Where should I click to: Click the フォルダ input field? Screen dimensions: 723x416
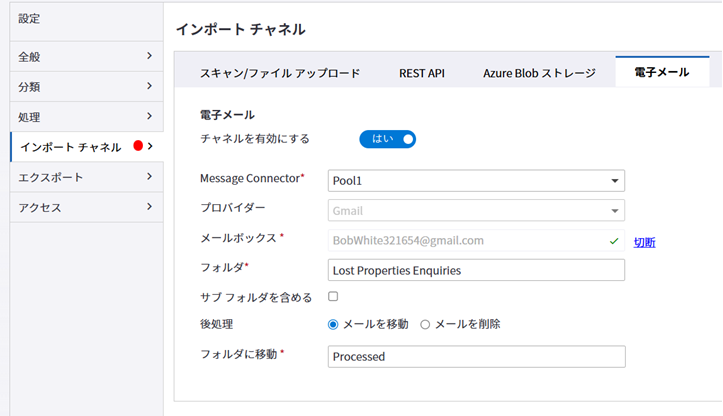[476, 270]
